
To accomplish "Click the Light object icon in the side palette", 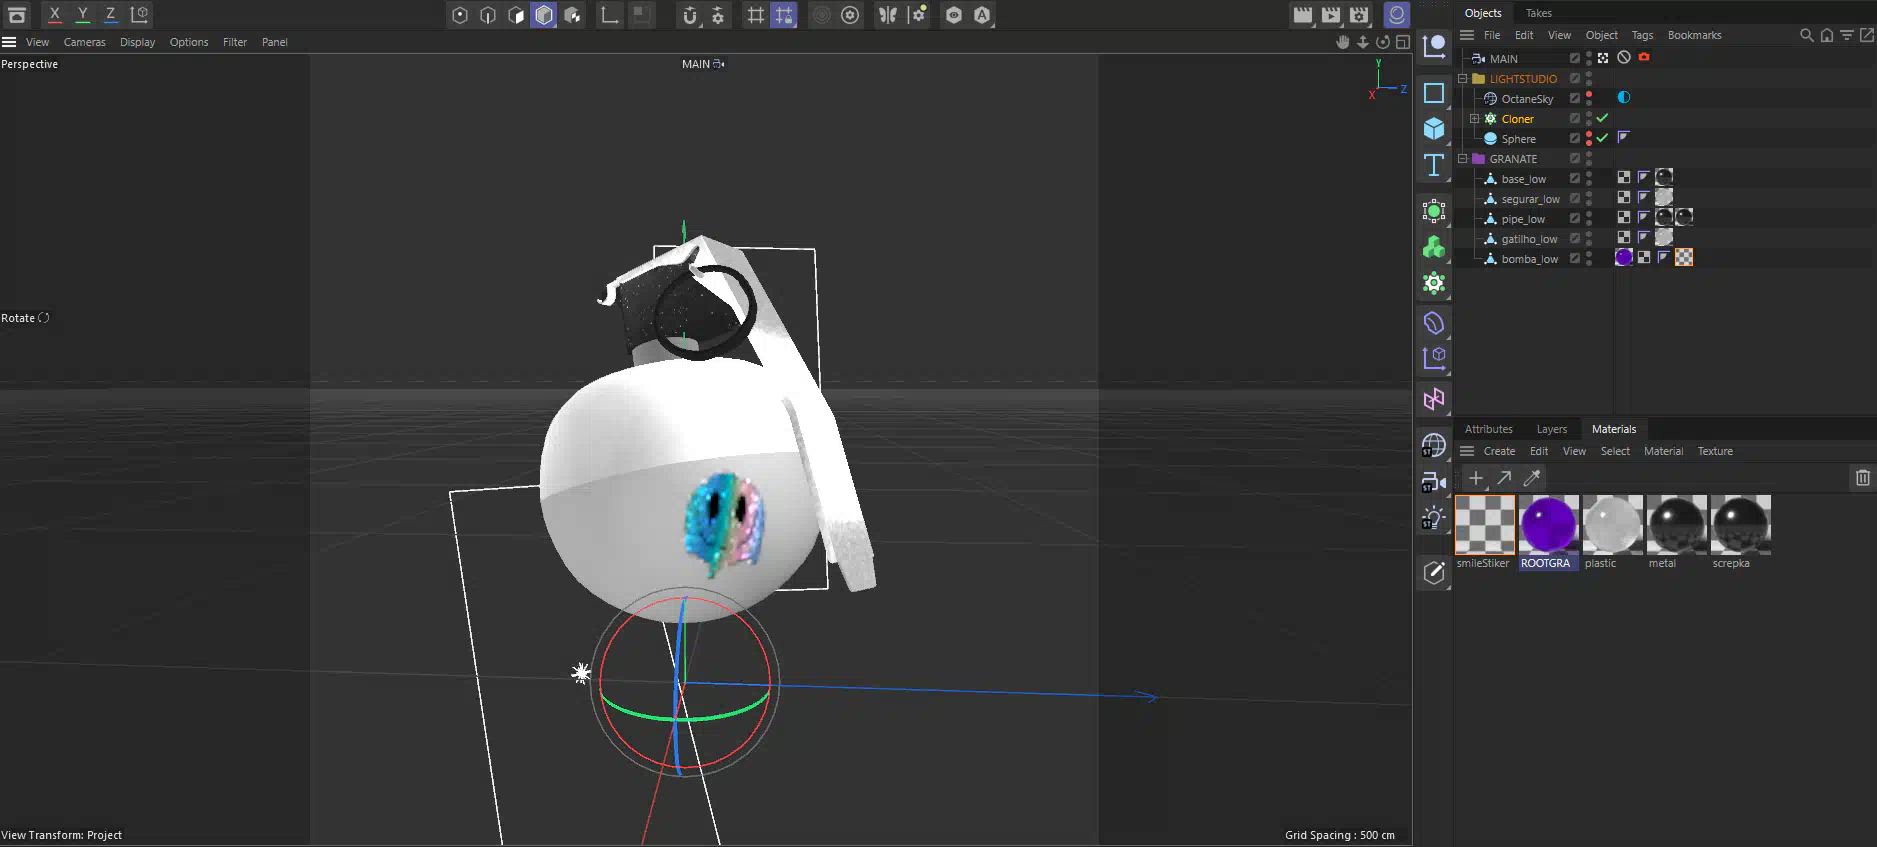I will [x=1433, y=518].
